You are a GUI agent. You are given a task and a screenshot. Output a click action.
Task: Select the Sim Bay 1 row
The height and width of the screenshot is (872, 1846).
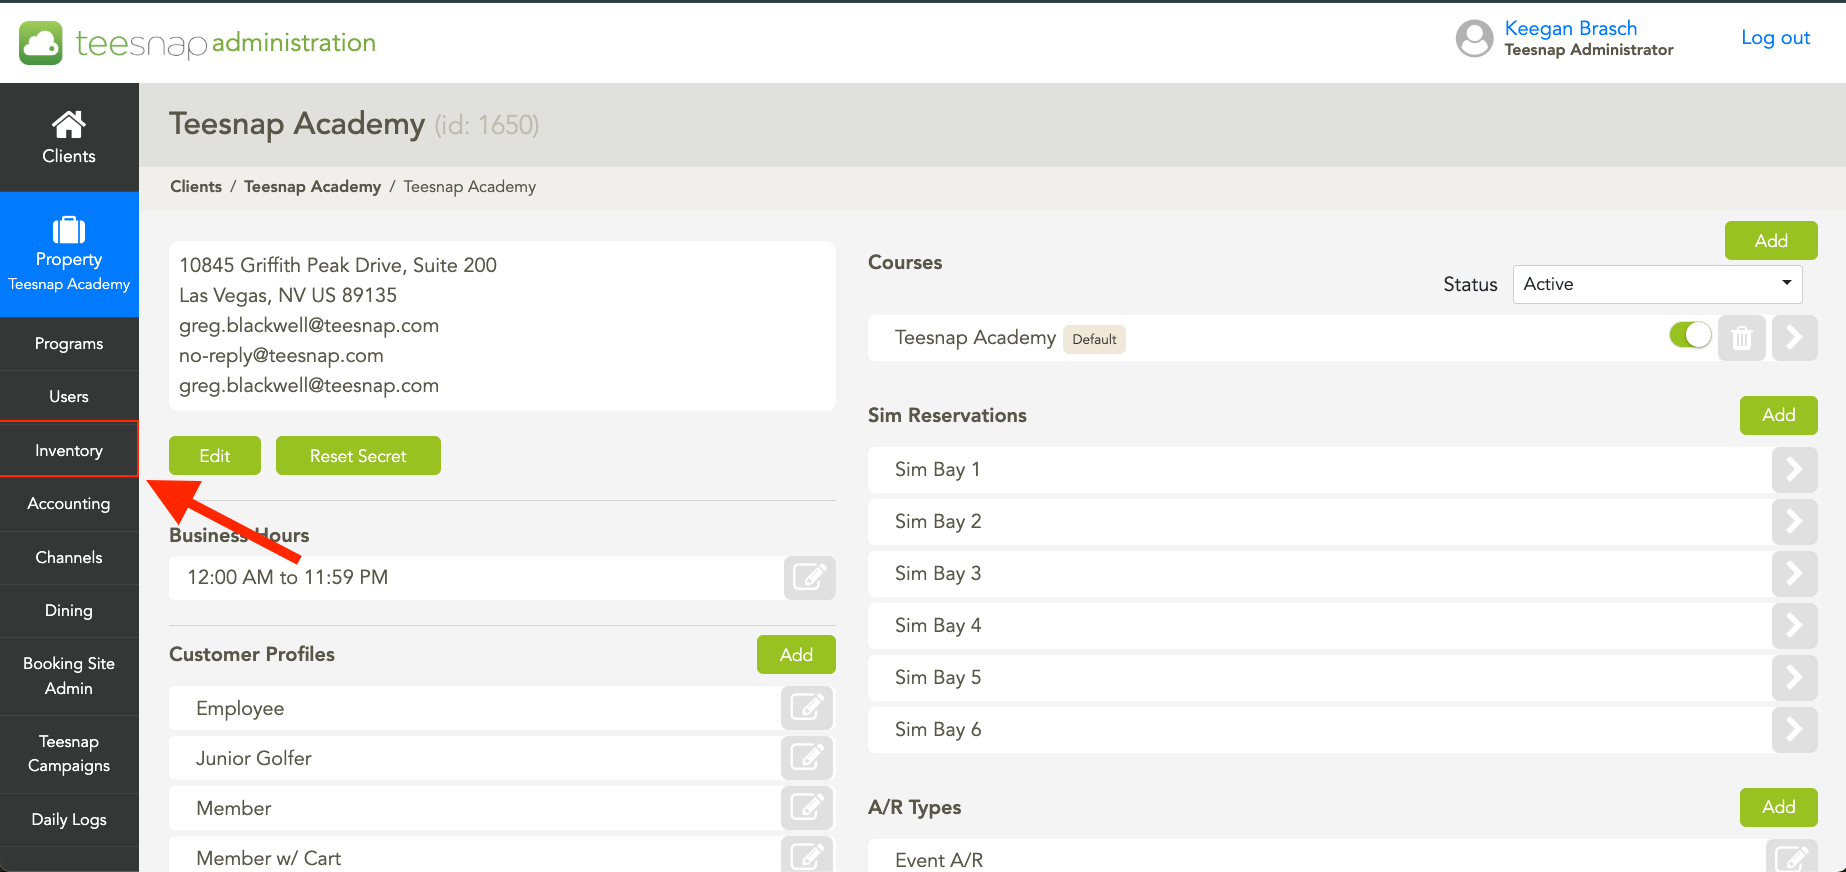(1320, 469)
